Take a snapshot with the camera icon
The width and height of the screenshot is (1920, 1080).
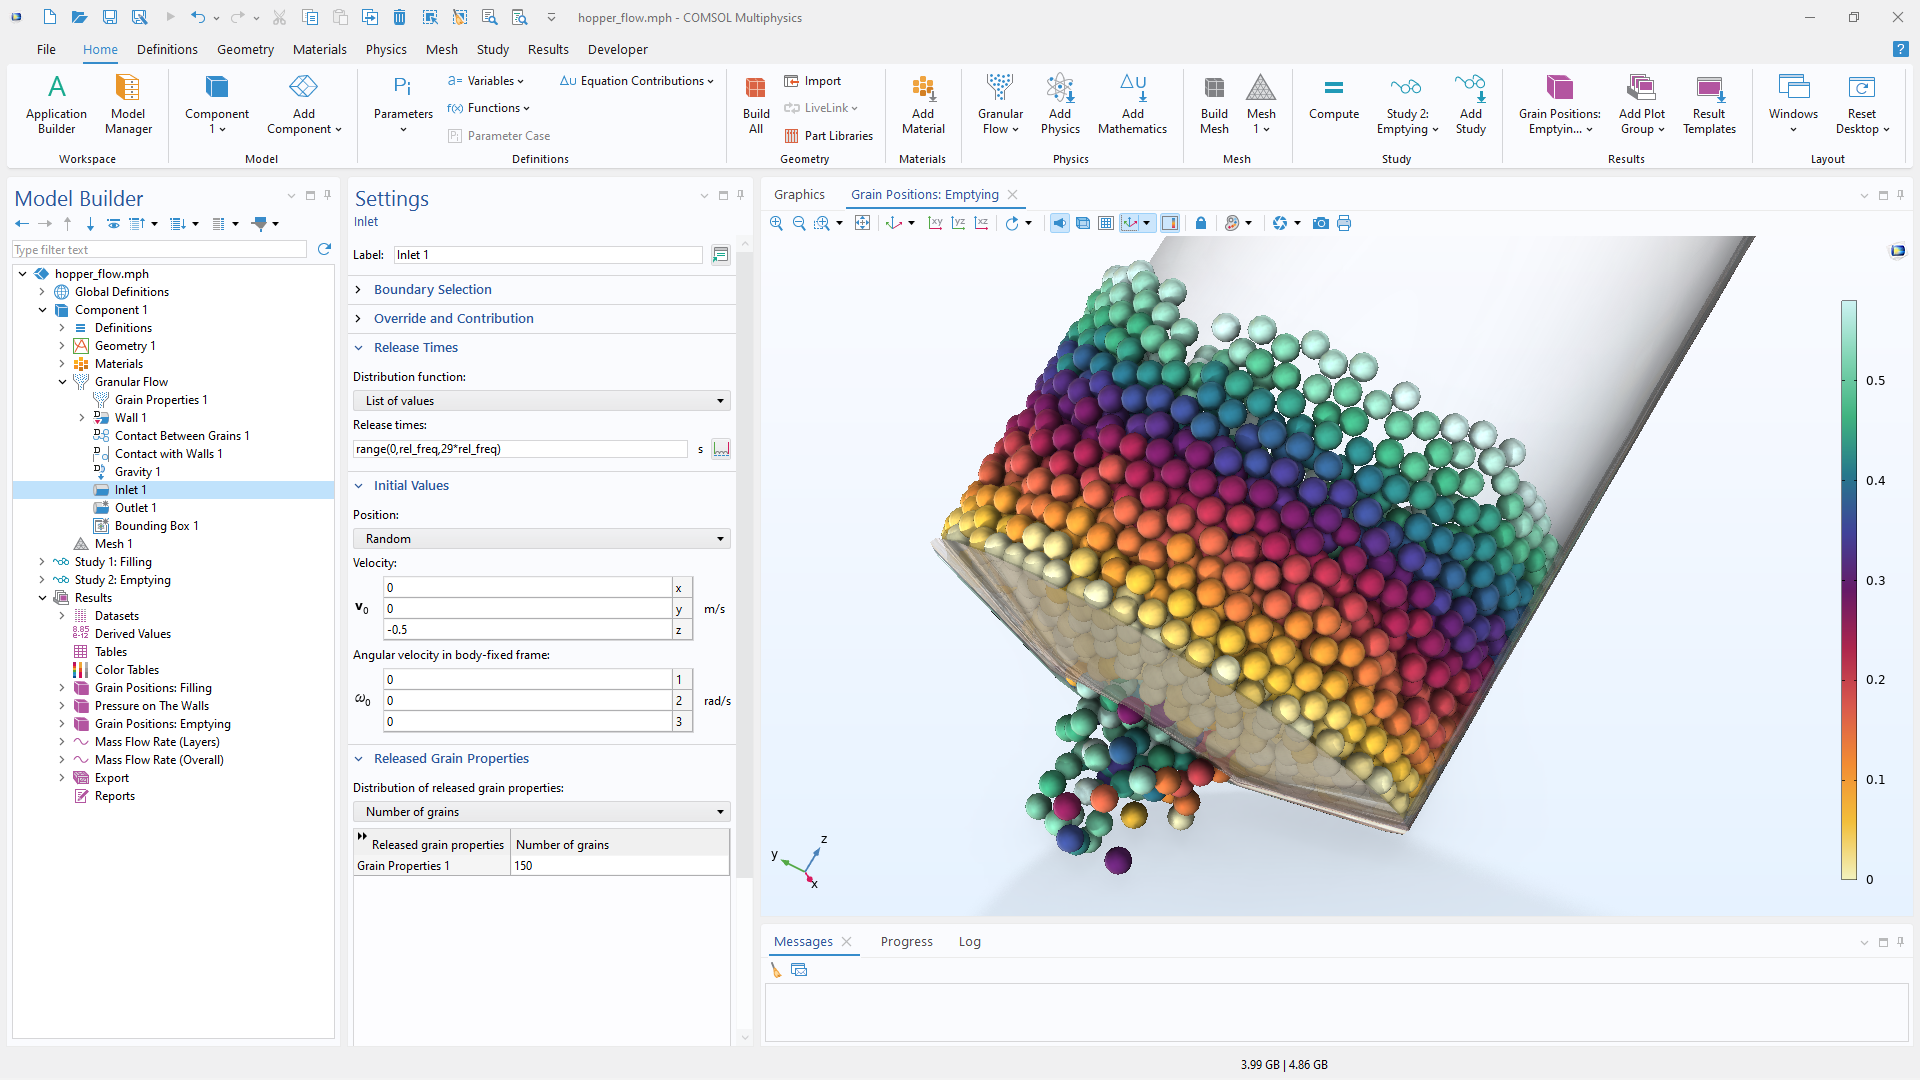[x=1321, y=223]
